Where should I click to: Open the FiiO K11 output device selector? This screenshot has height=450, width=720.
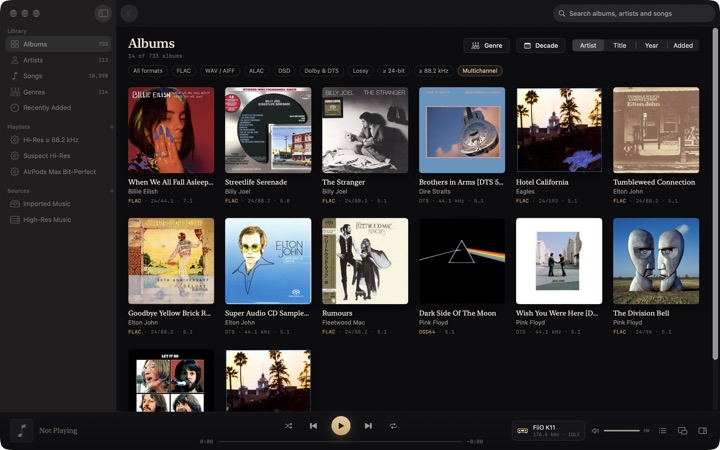(x=548, y=431)
